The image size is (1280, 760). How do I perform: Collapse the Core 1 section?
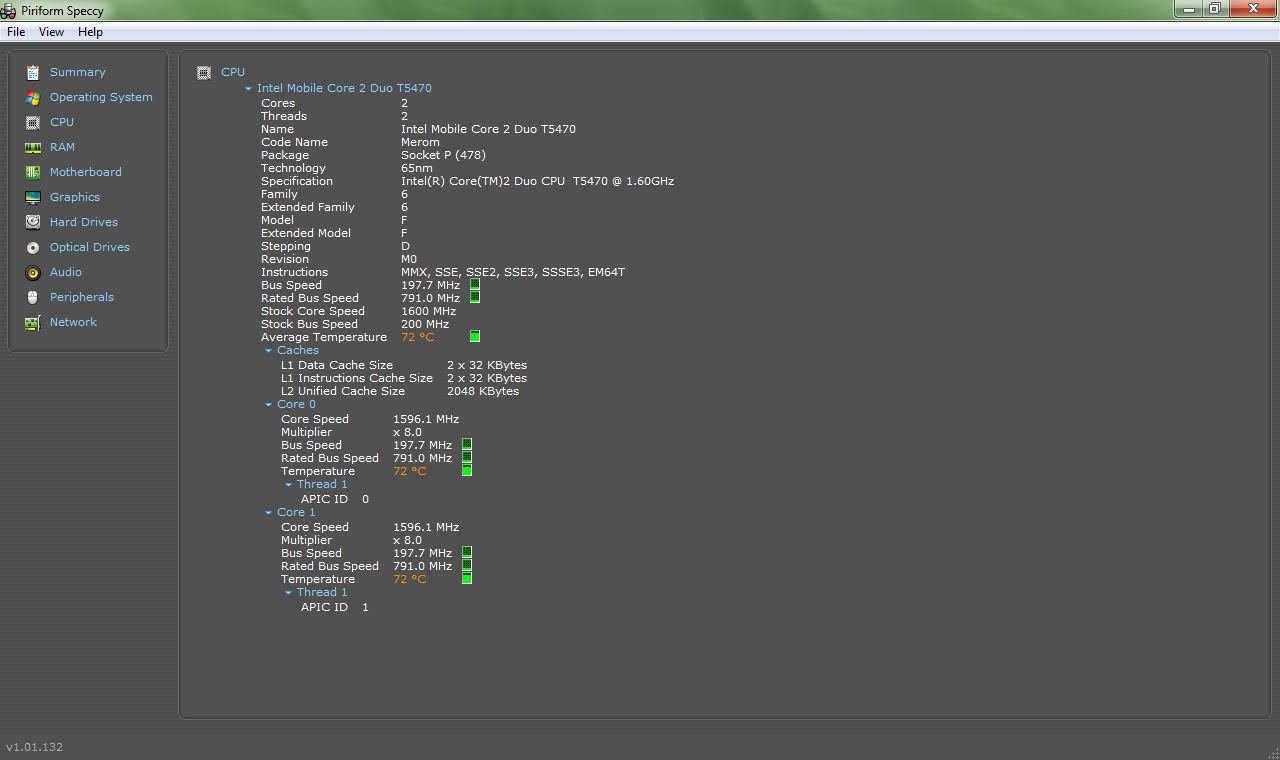coord(268,513)
